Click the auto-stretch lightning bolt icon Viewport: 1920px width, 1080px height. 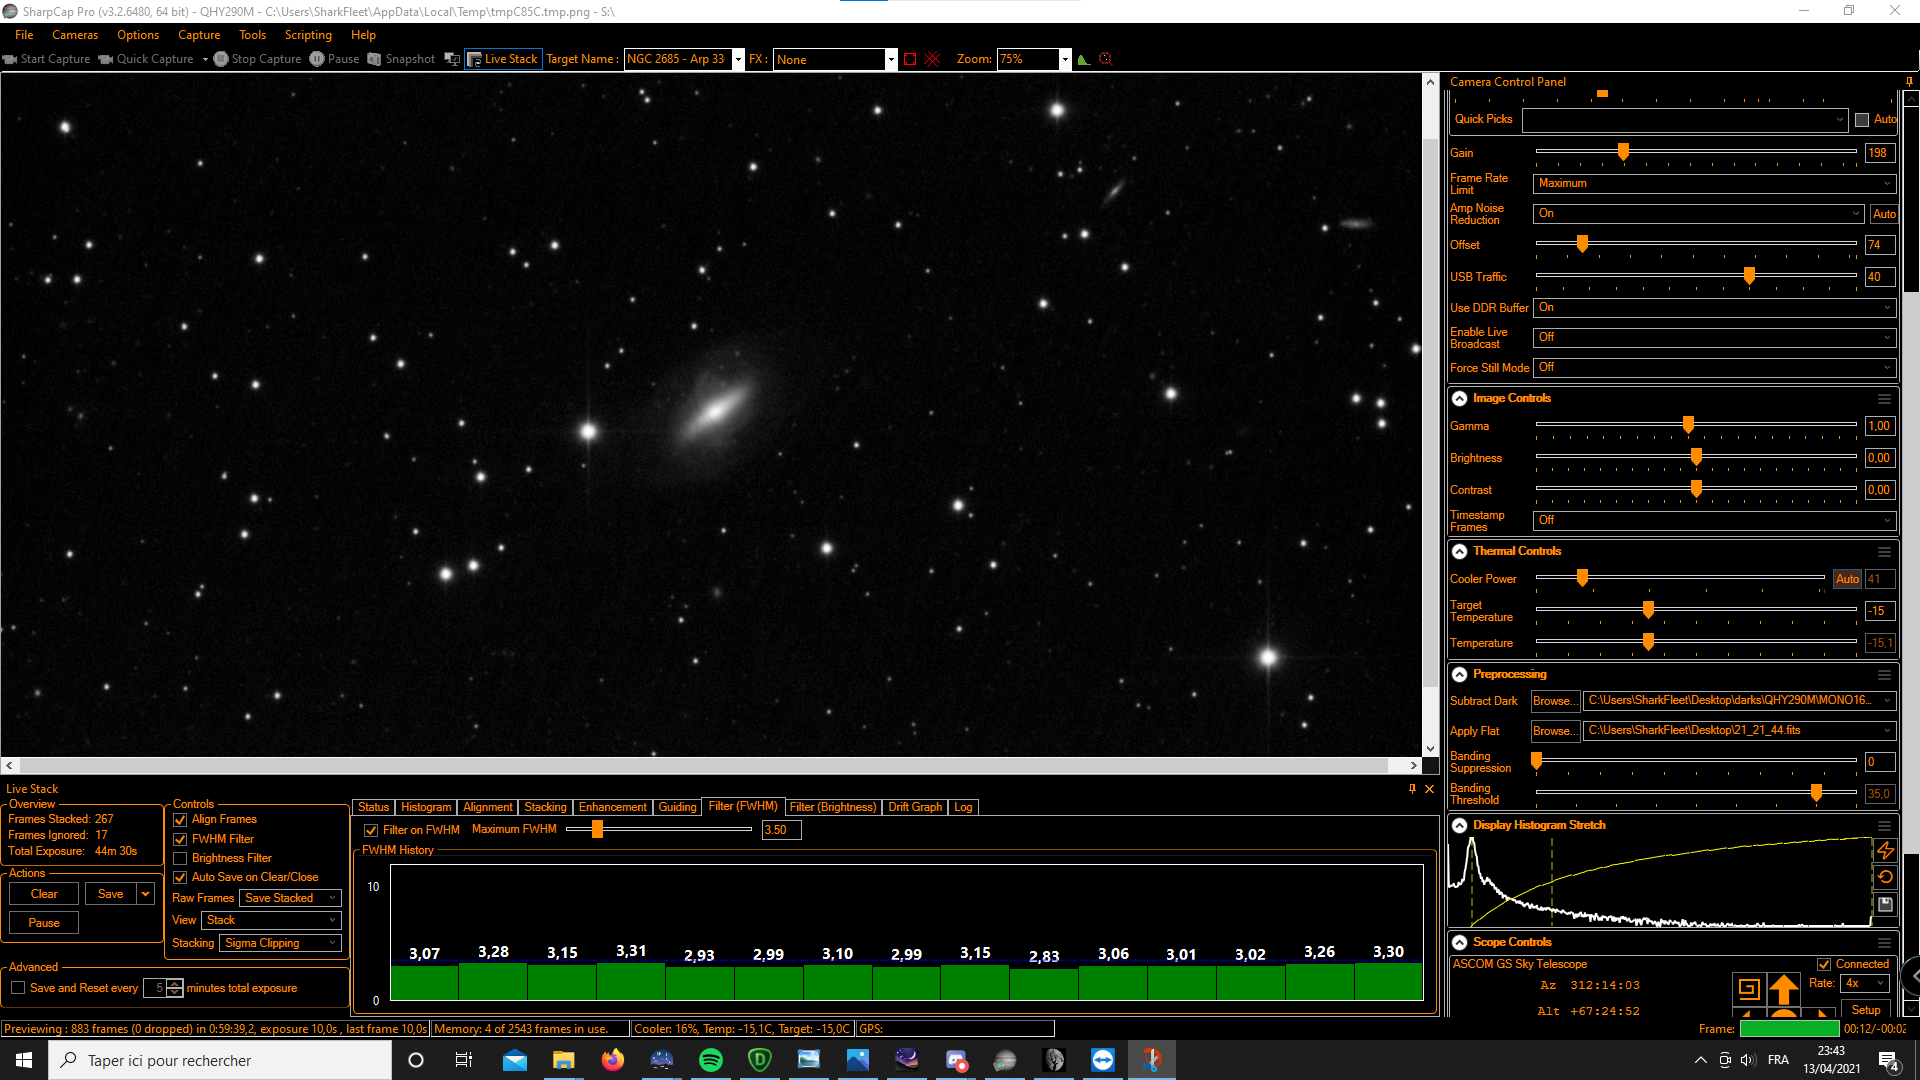click(x=1885, y=850)
